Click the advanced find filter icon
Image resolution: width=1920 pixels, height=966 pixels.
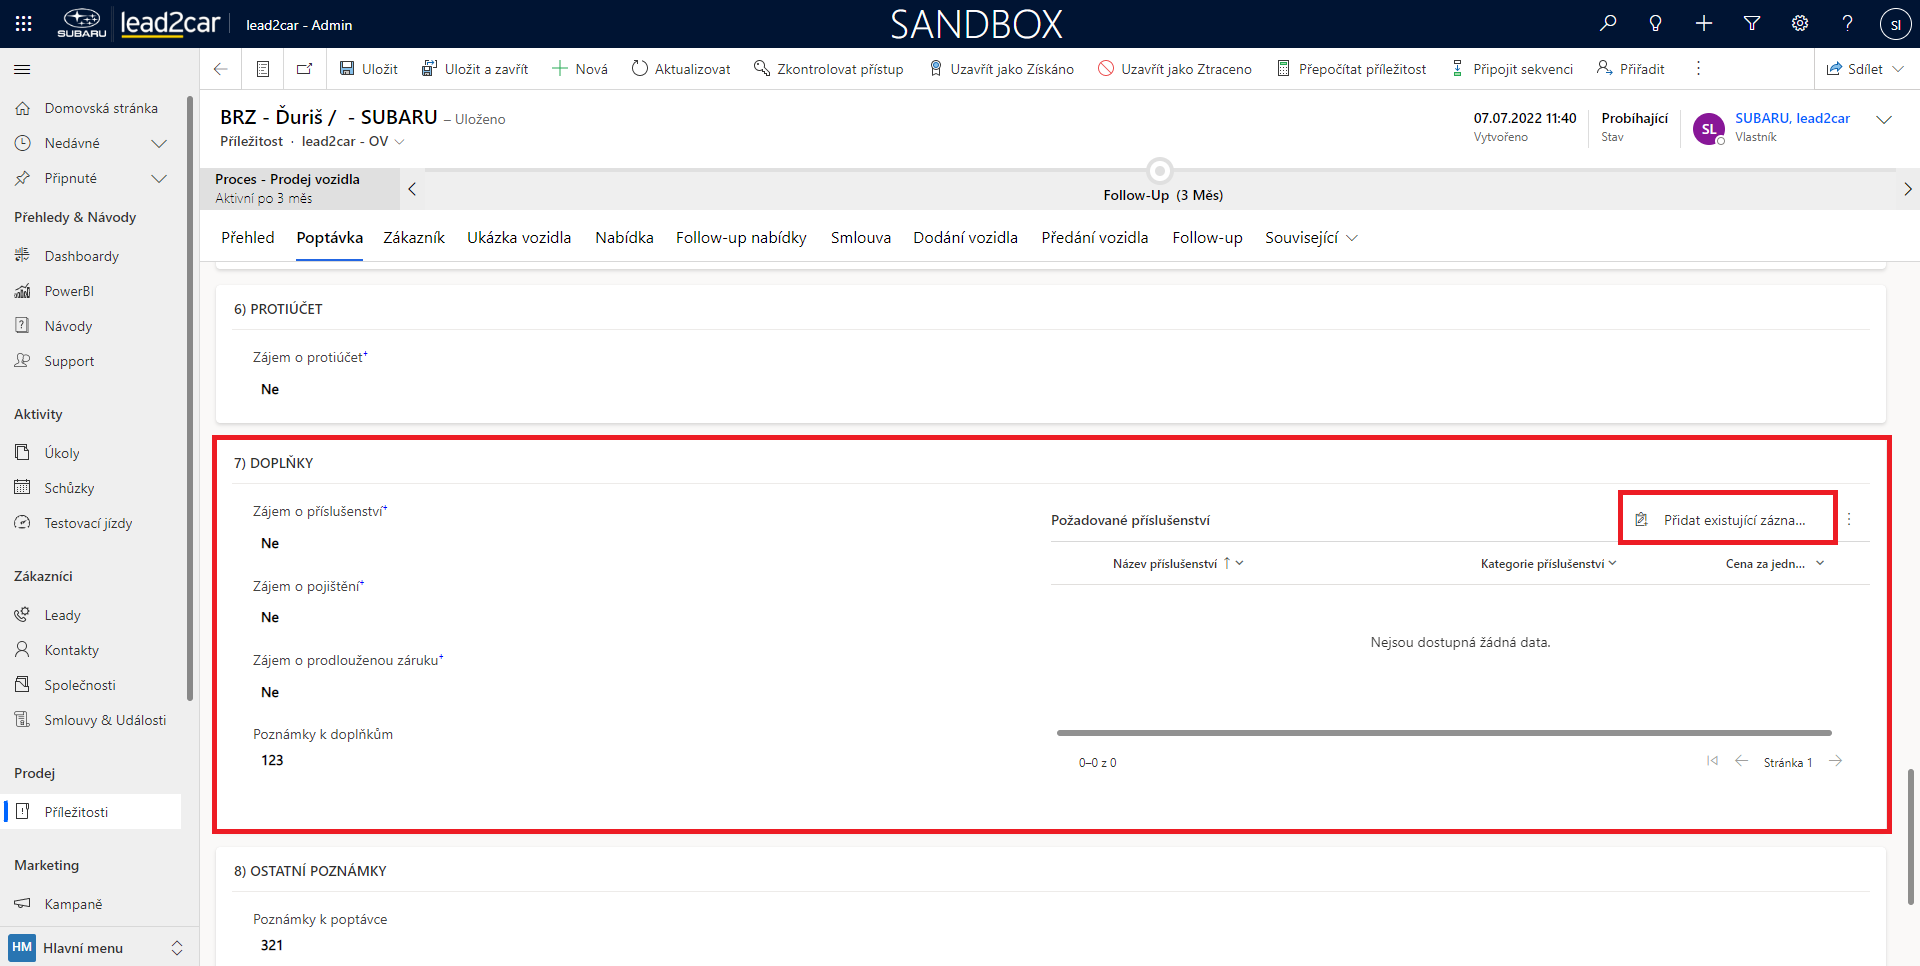pos(1752,24)
